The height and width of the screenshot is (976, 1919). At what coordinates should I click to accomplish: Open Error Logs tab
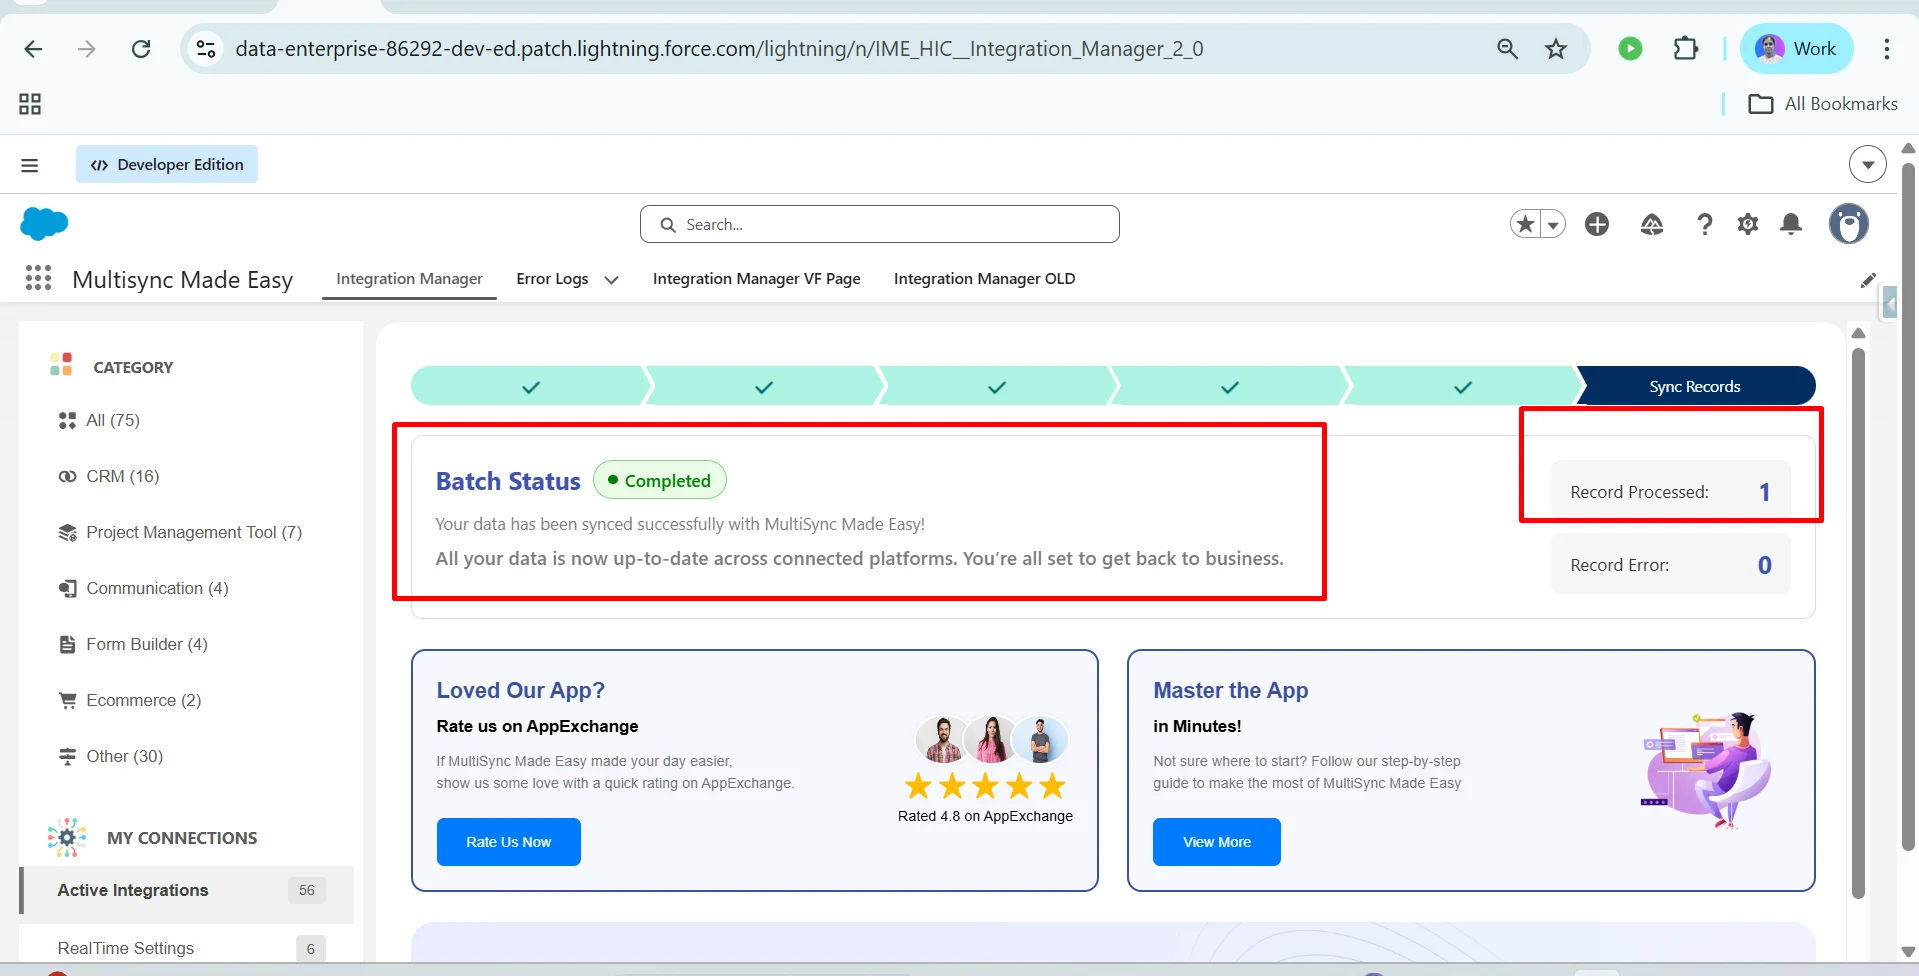click(x=552, y=279)
